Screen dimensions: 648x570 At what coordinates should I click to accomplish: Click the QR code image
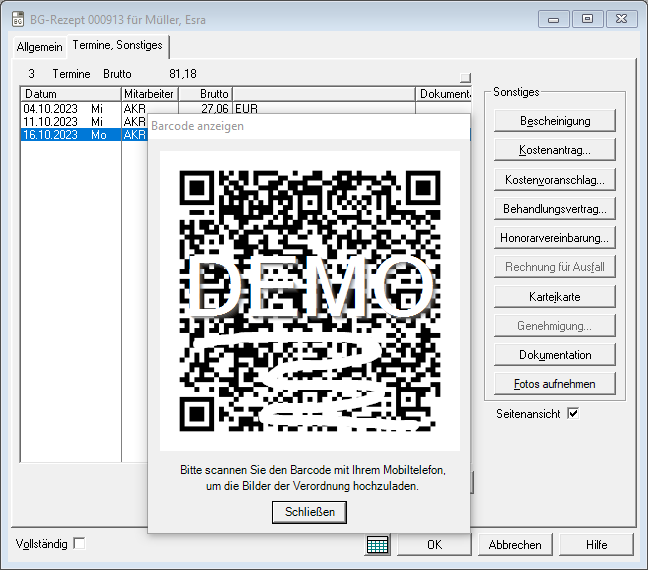[x=310, y=301]
